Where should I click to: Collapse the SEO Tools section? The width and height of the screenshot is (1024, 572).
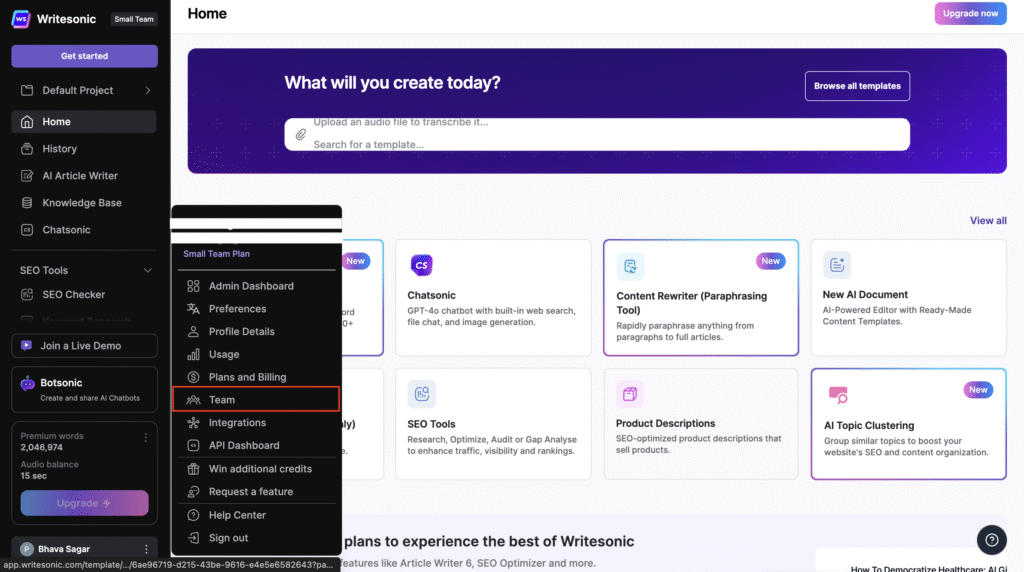click(148, 270)
